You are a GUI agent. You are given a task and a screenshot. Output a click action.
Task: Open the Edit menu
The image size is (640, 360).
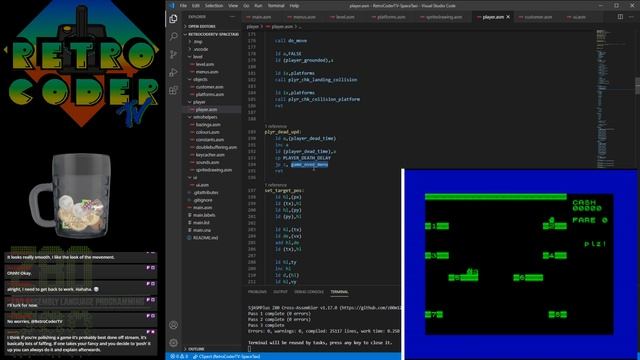click(x=196, y=6)
